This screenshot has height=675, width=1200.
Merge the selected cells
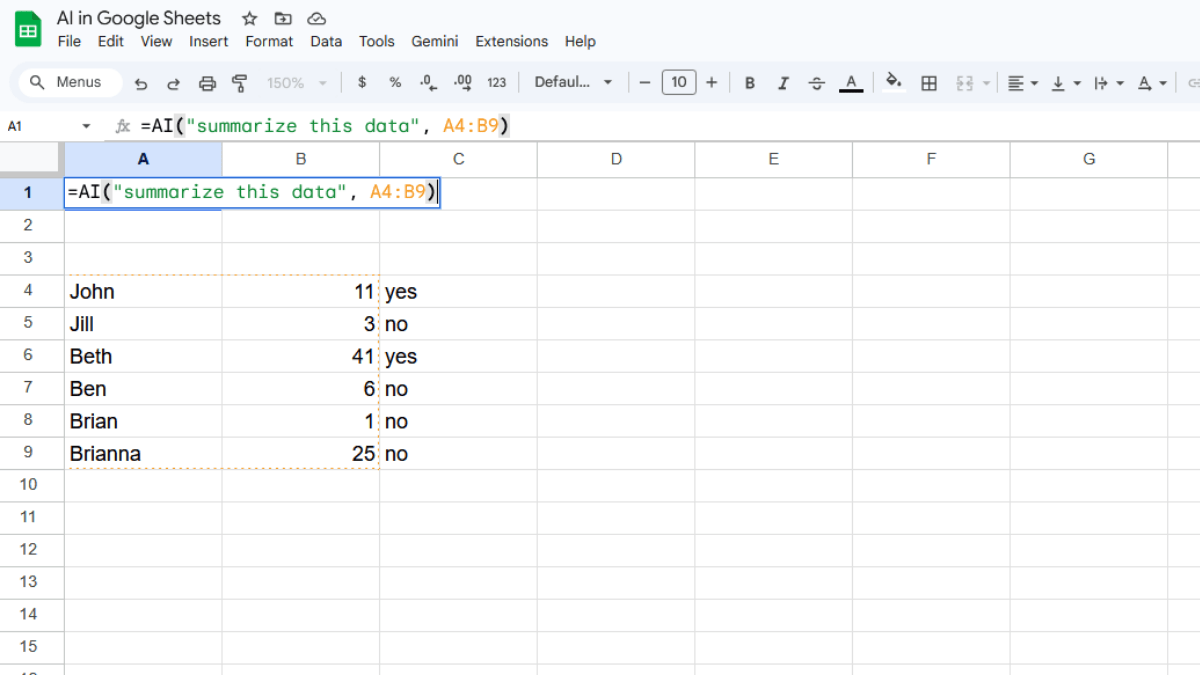click(964, 82)
